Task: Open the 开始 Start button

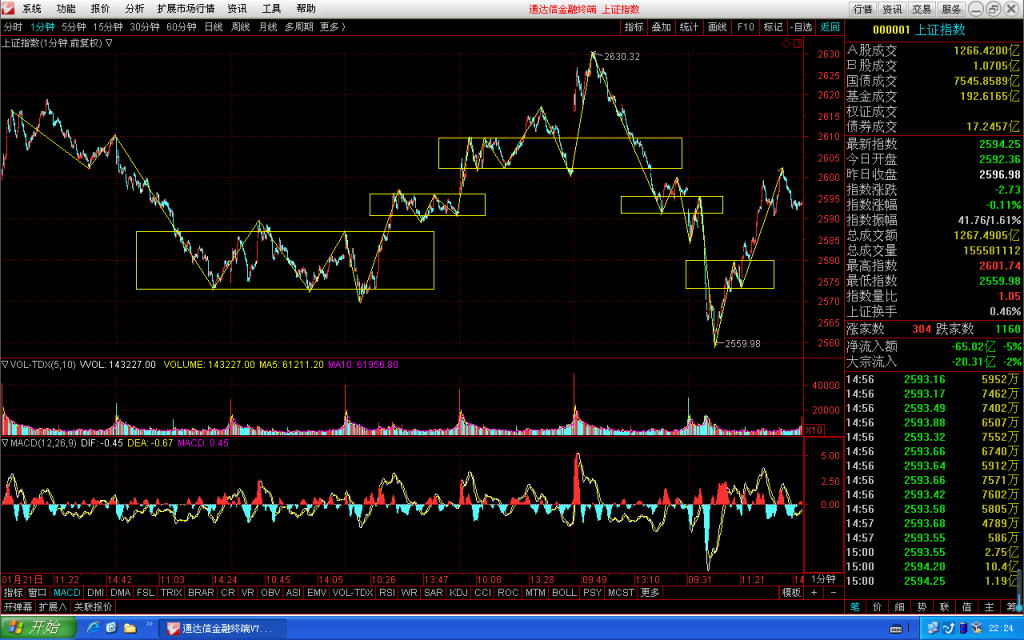Action: pos(39,628)
